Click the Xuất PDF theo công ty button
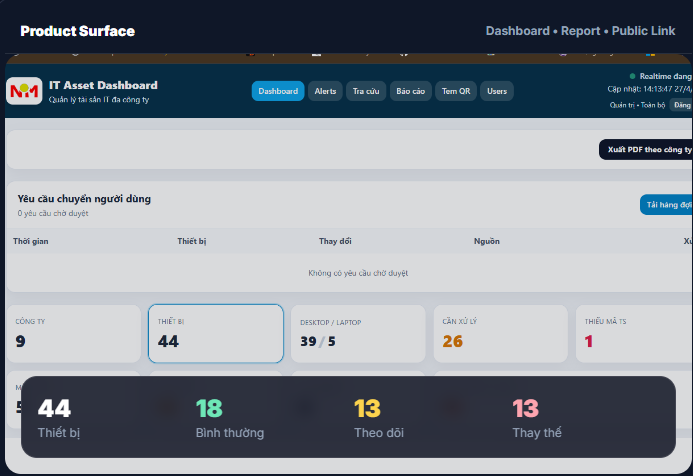Screen dimensions: 693x476 [648, 149]
